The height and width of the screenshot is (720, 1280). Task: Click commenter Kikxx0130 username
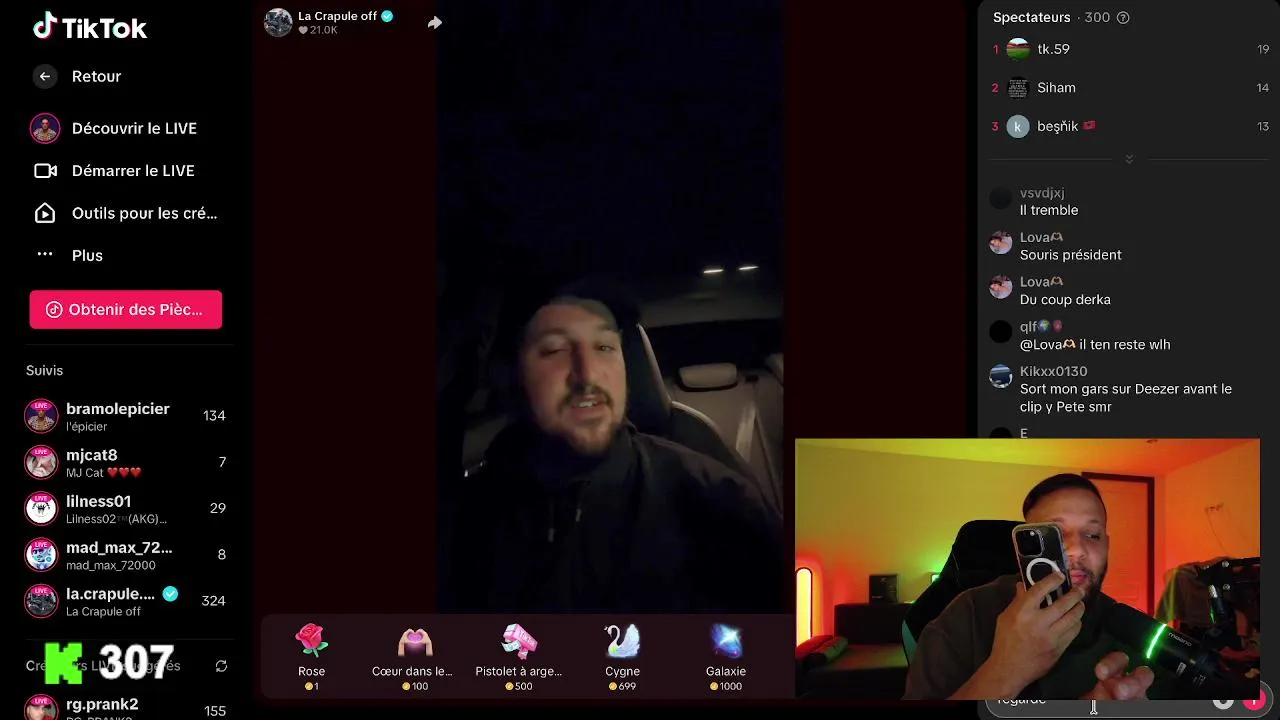(x=1053, y=371)
